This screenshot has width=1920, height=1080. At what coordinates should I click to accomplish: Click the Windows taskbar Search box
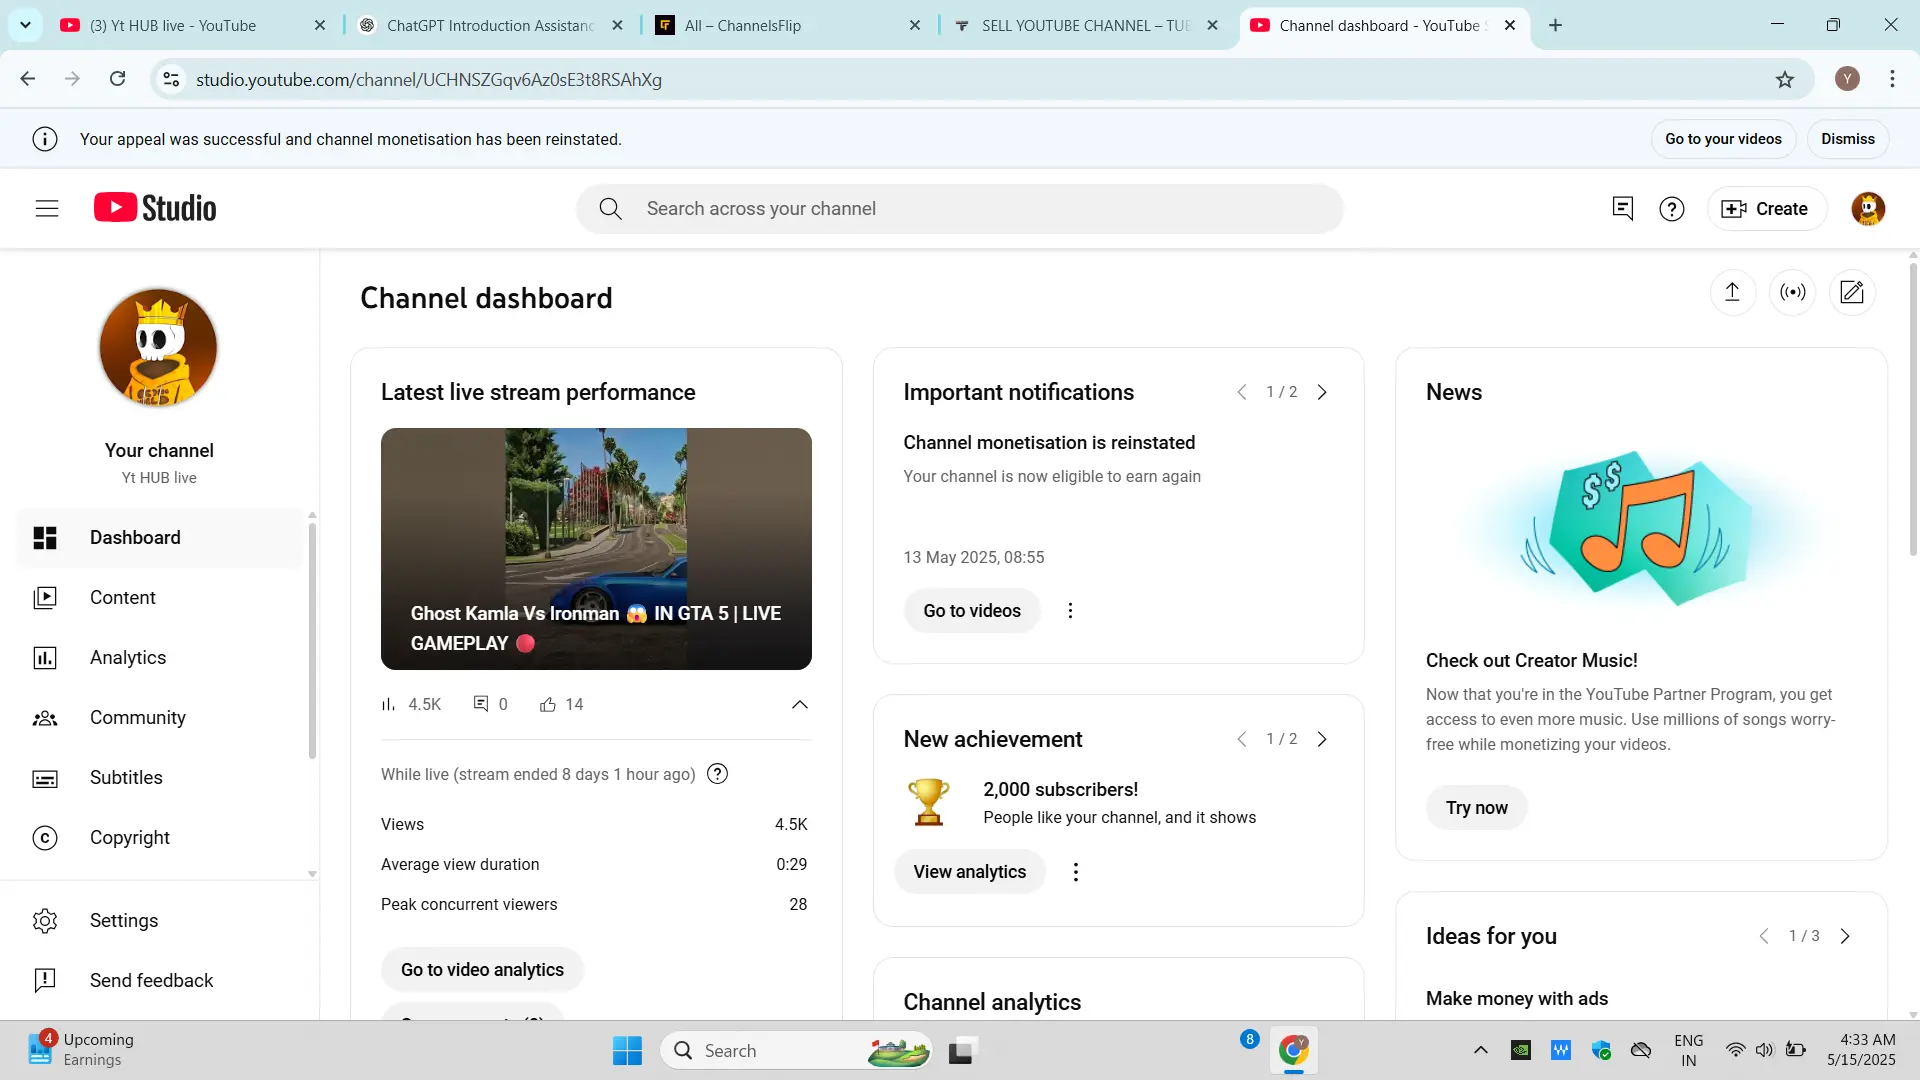click(796, 1051)
